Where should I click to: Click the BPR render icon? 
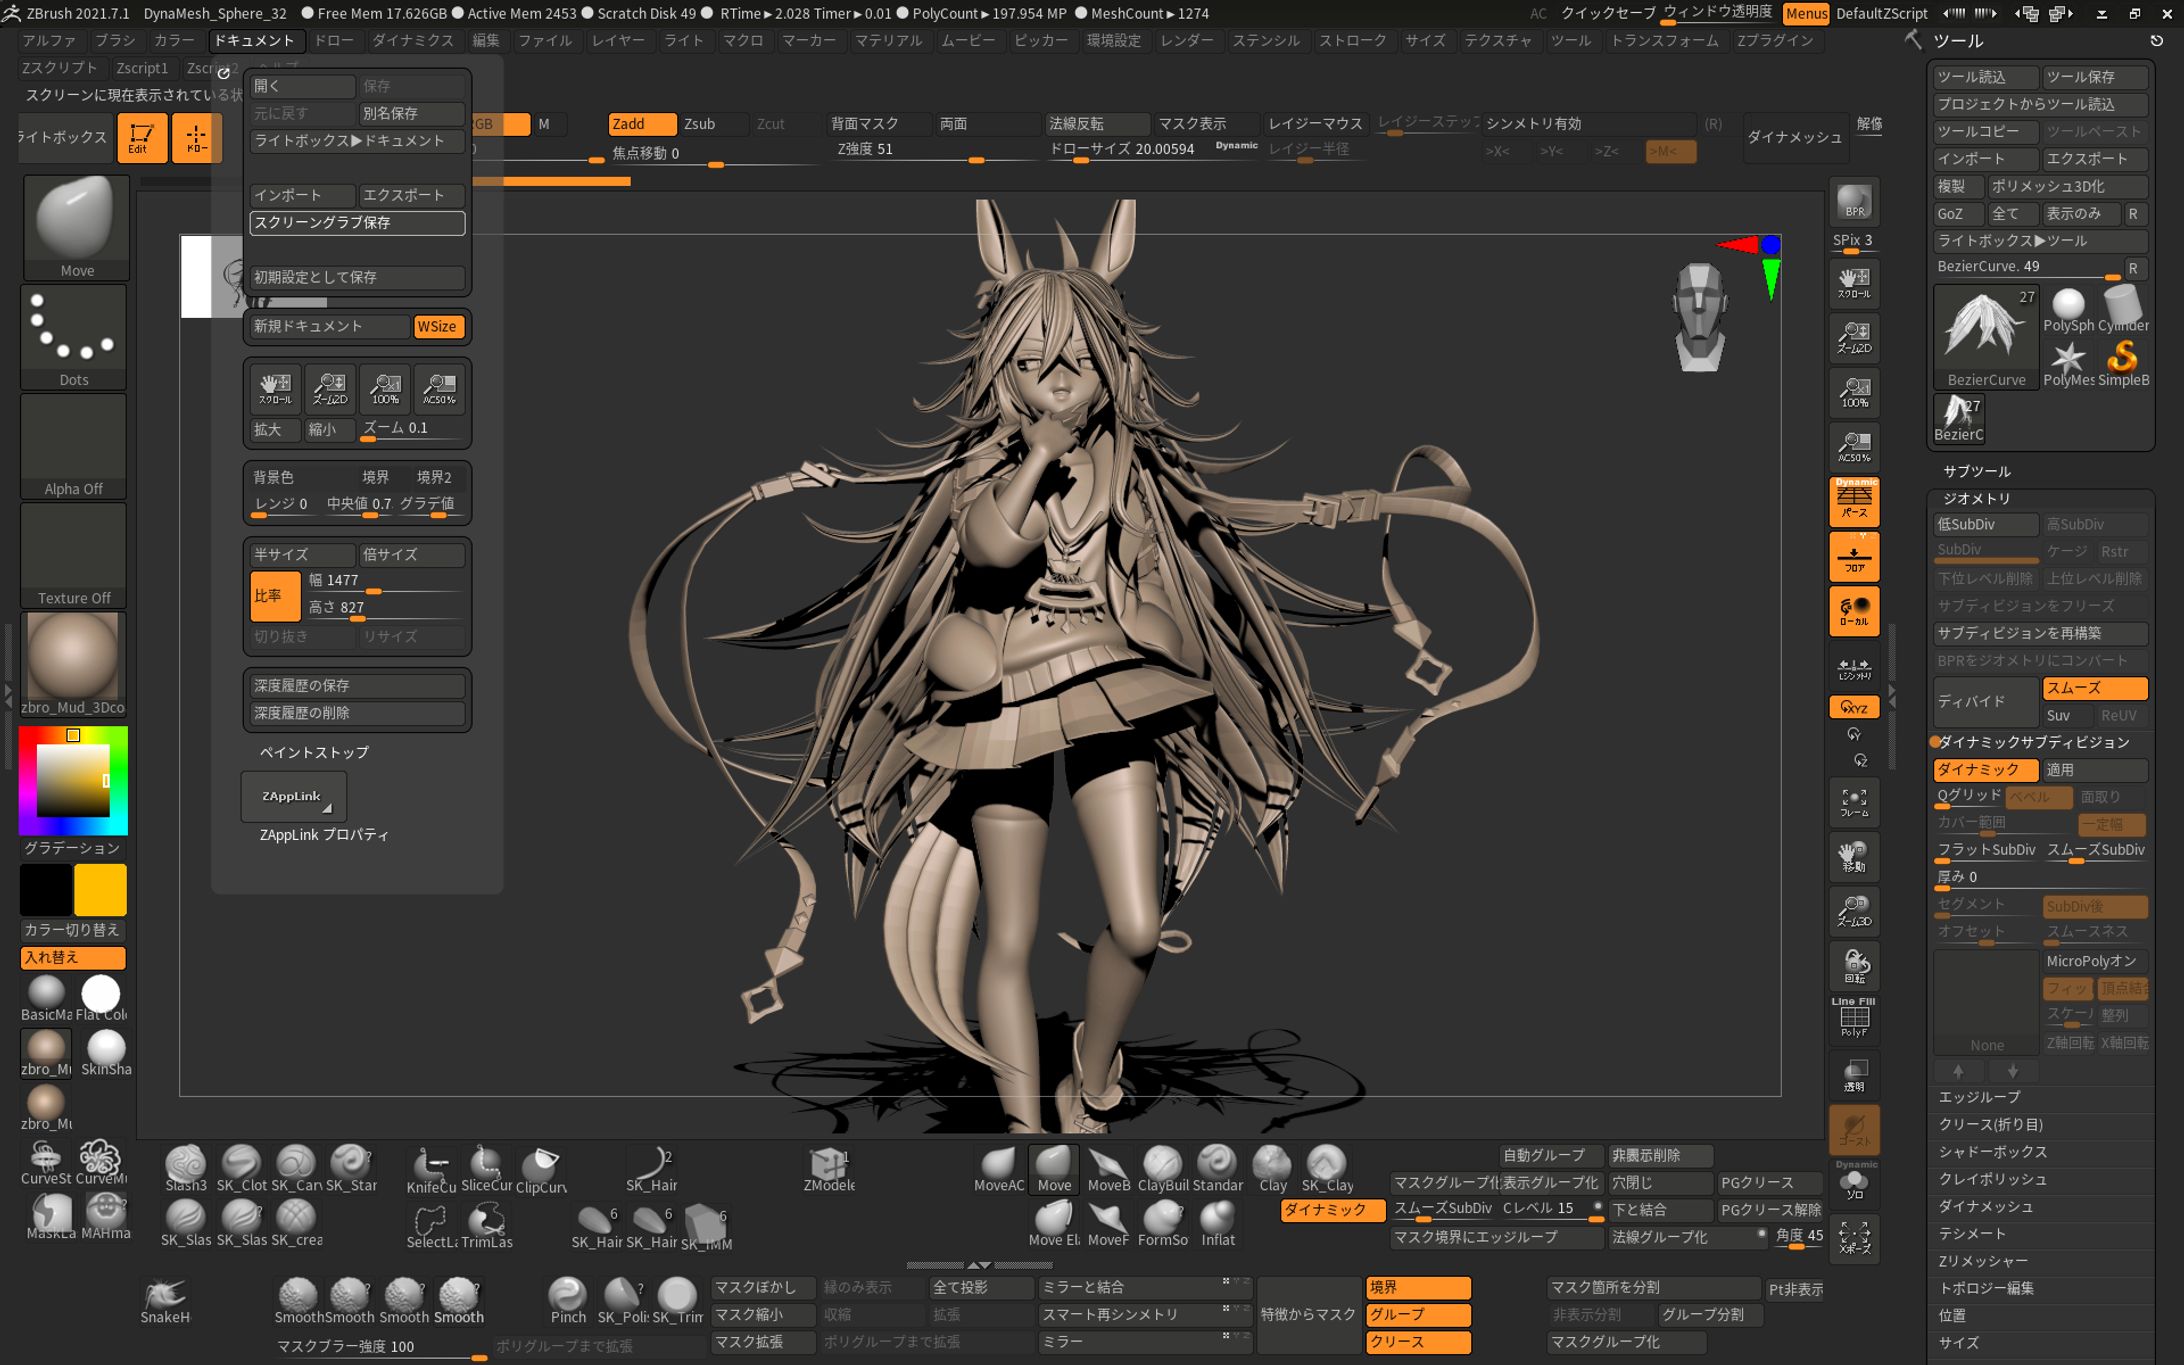[x=1854, y=201]
